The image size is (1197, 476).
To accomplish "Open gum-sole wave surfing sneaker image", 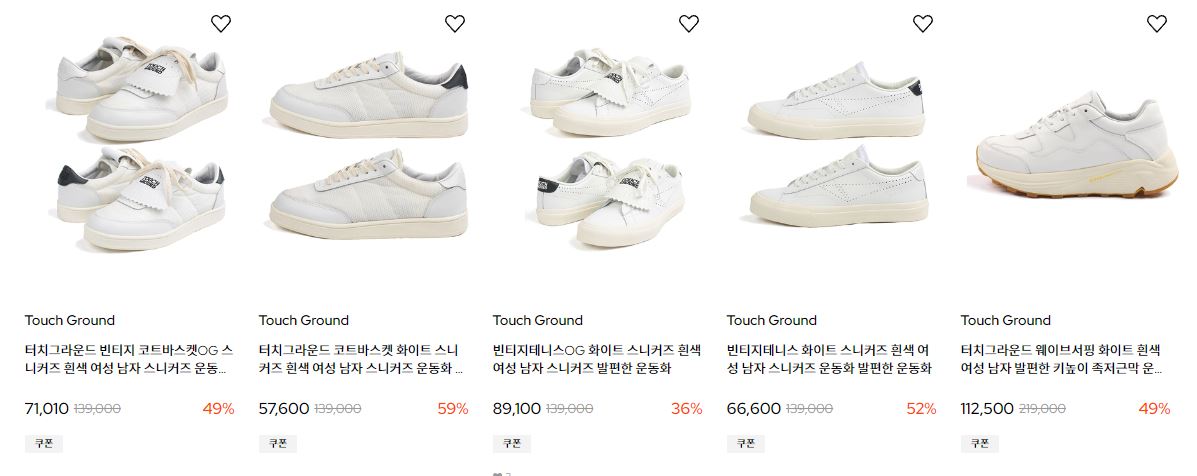I will tap(1076, 143).
